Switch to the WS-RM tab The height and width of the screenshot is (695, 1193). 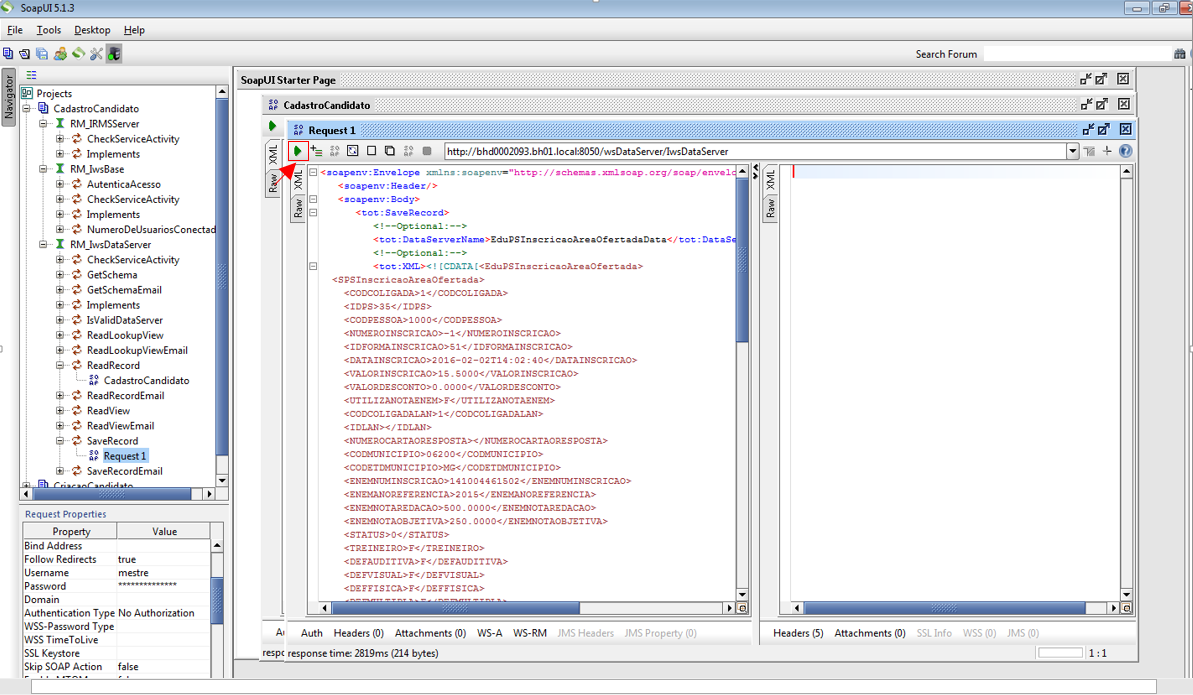pos(530,633)
